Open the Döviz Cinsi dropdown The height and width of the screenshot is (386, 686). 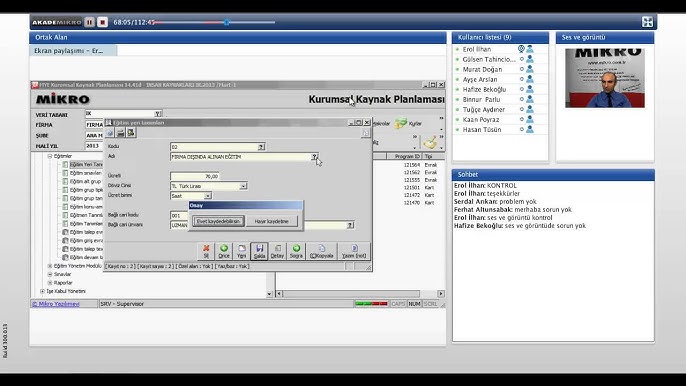(x=243, y=186)
